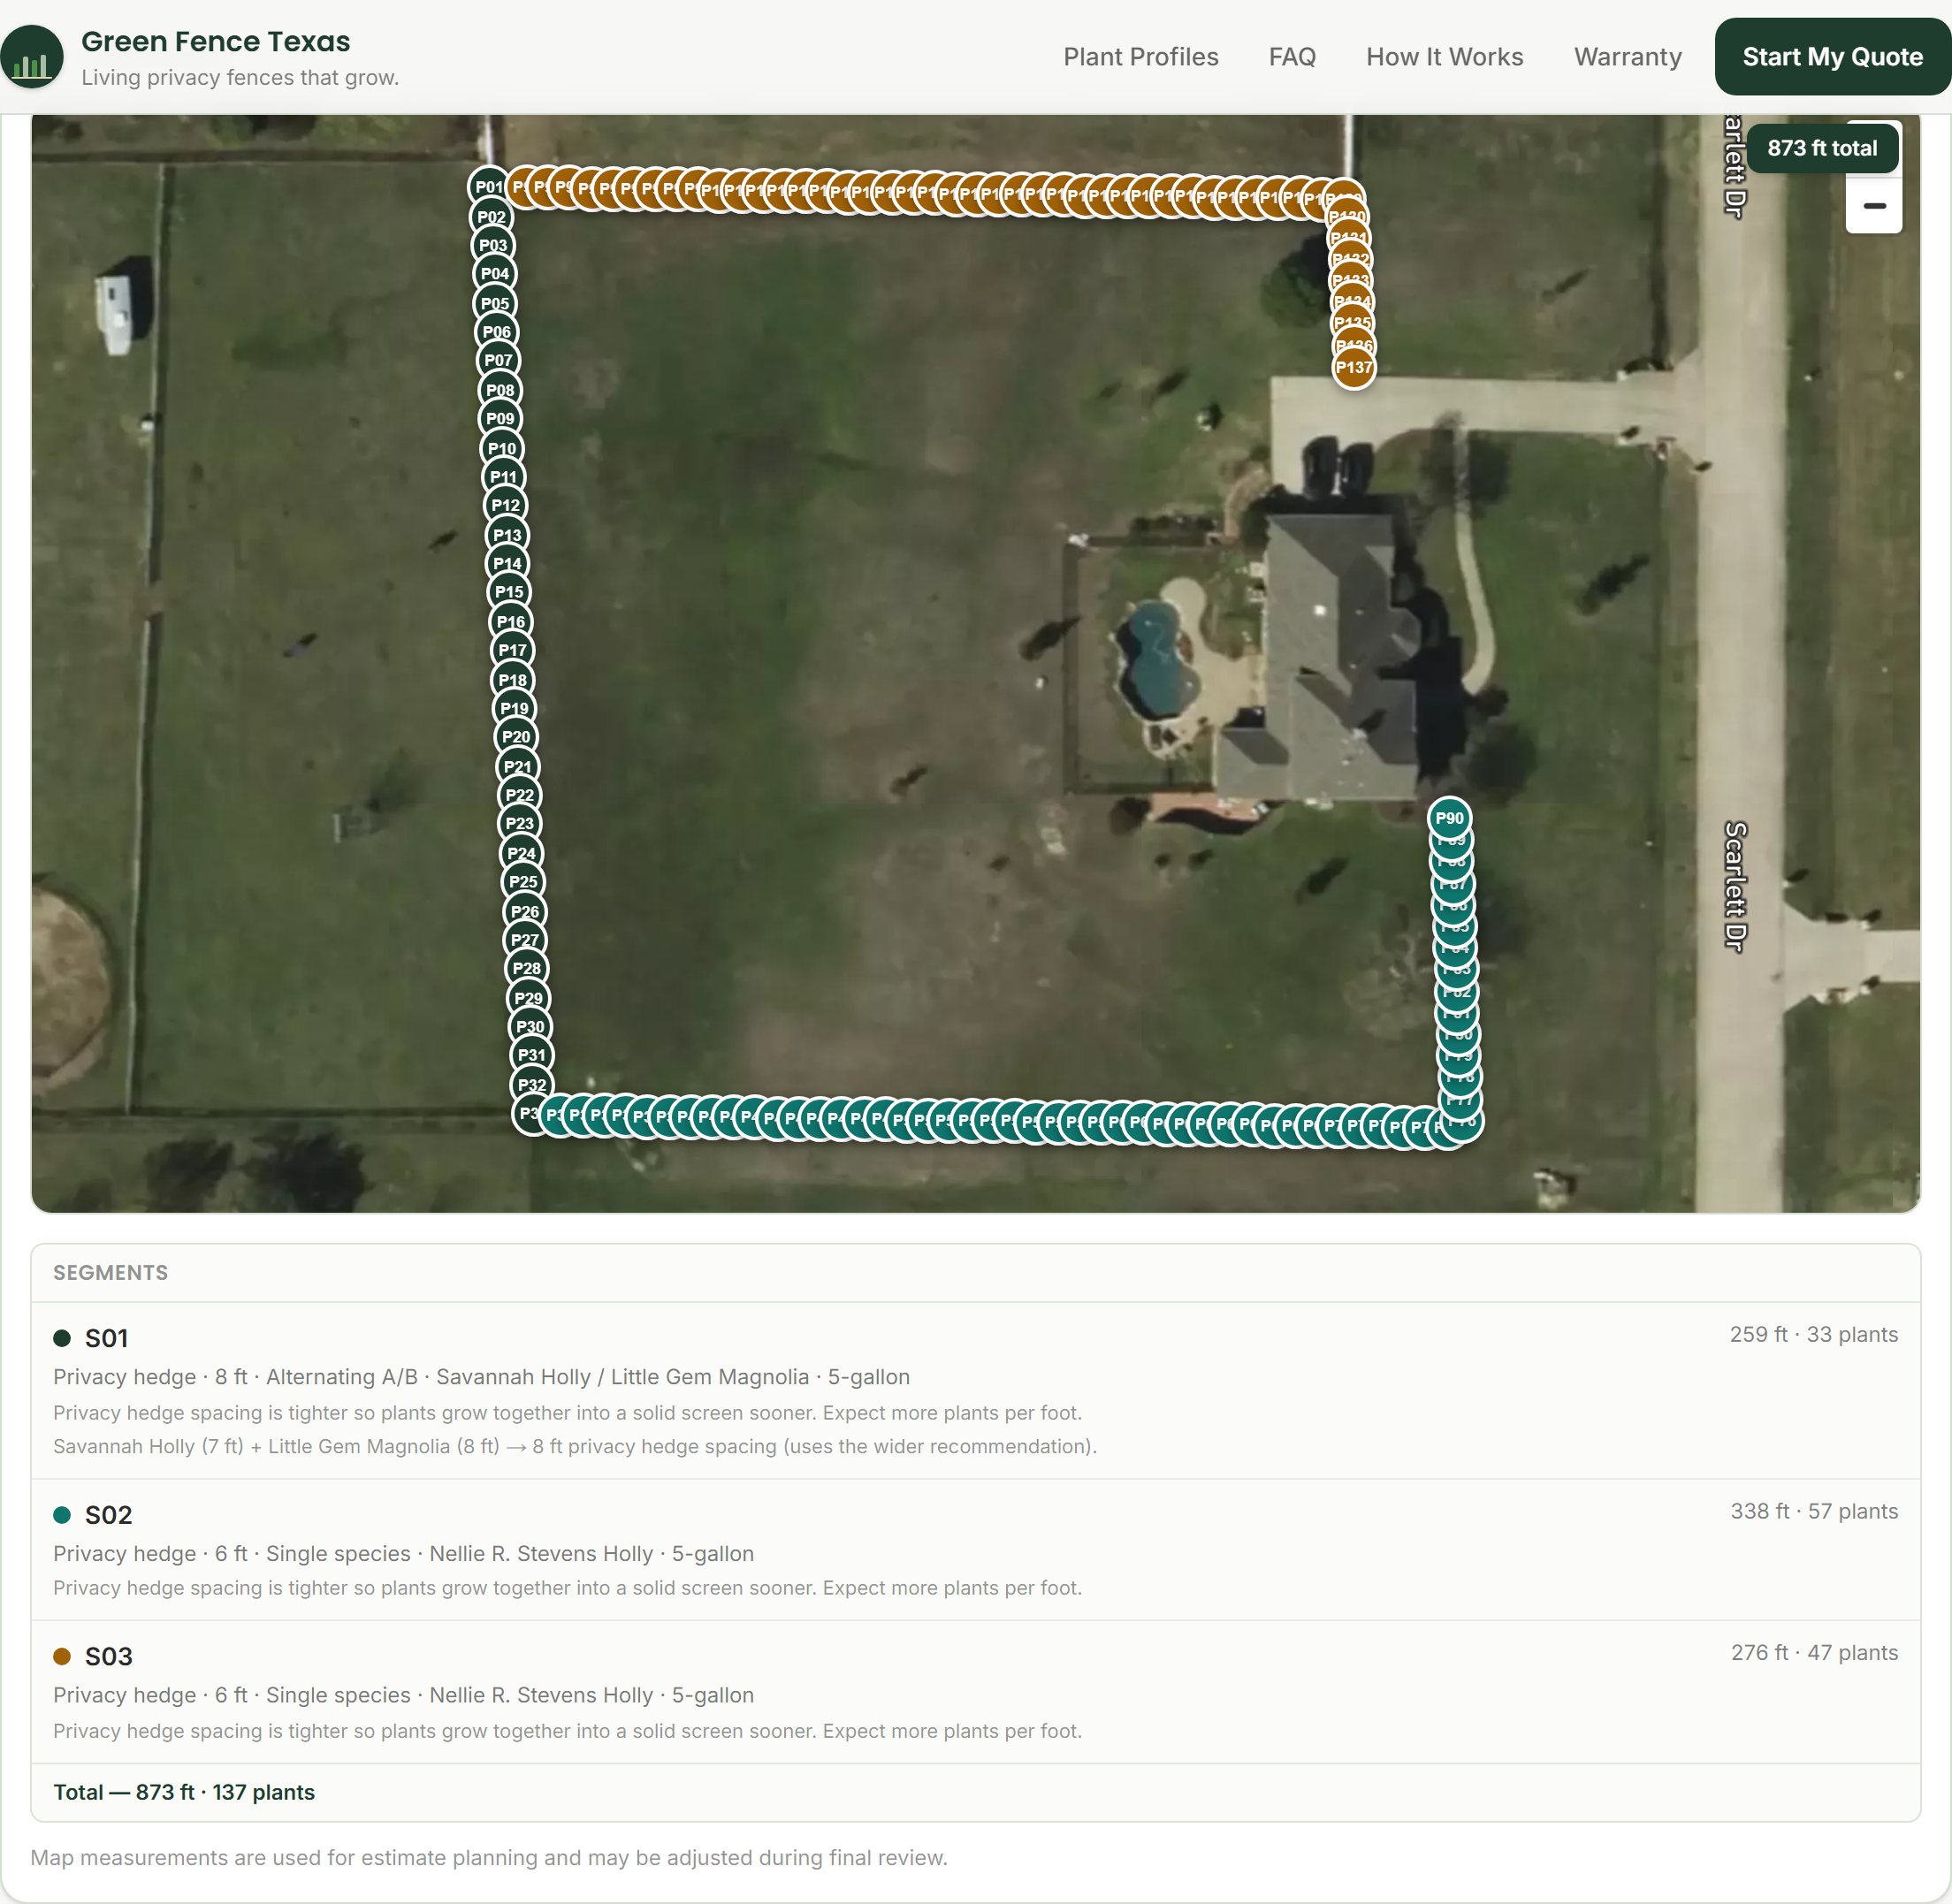1952x1904 pixels.
Task: Select plant marker P03
Action: (x=493, y=245)
